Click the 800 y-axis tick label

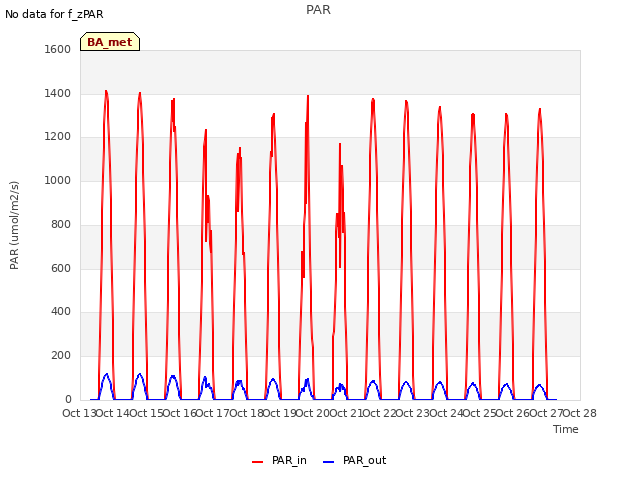tap(61, 224)
